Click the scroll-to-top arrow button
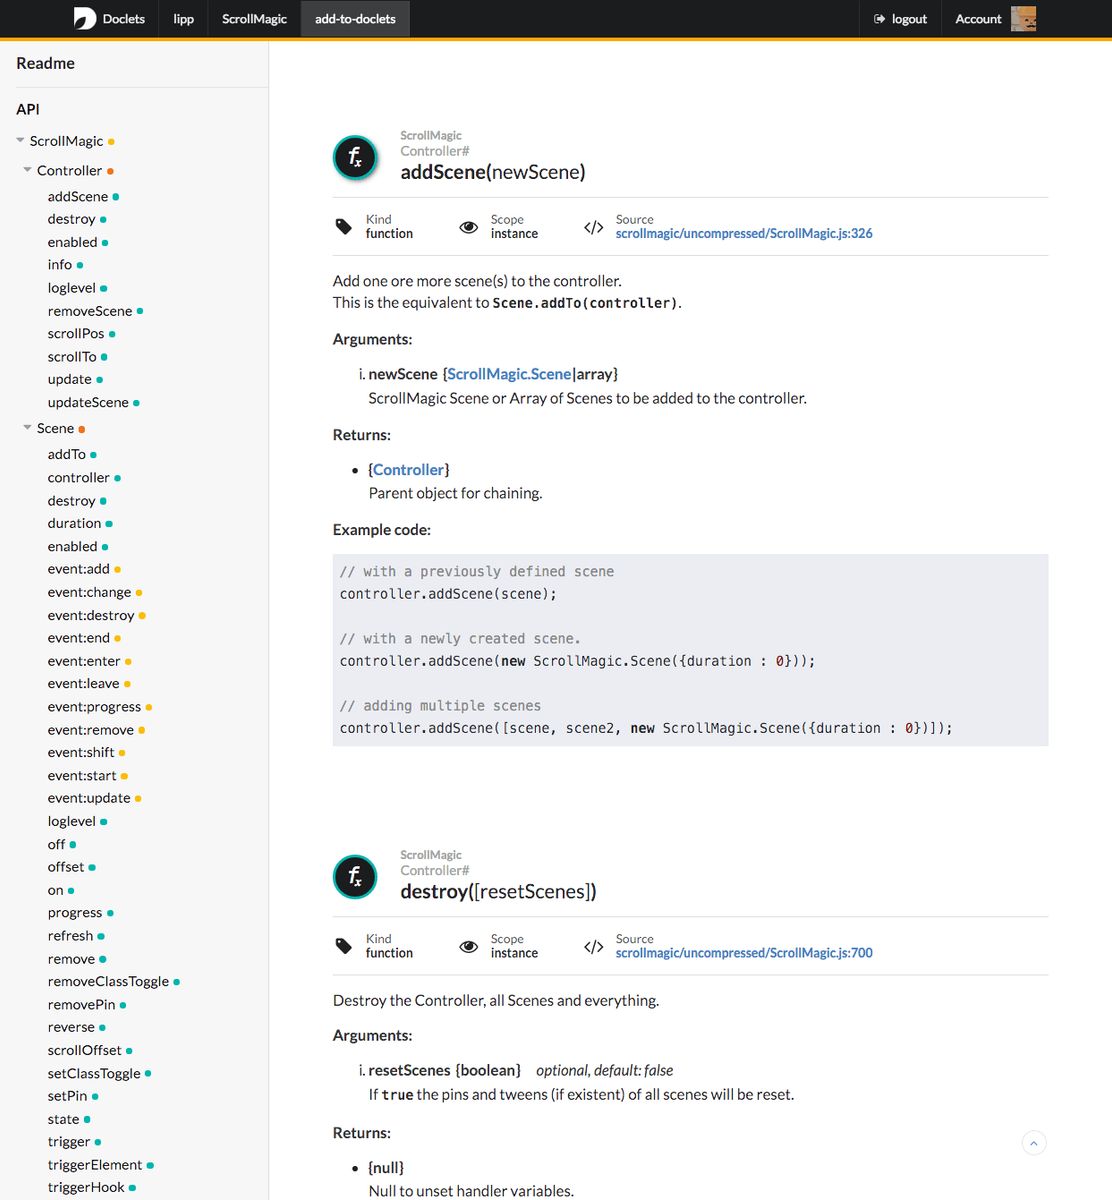 coord(1033,1142)
